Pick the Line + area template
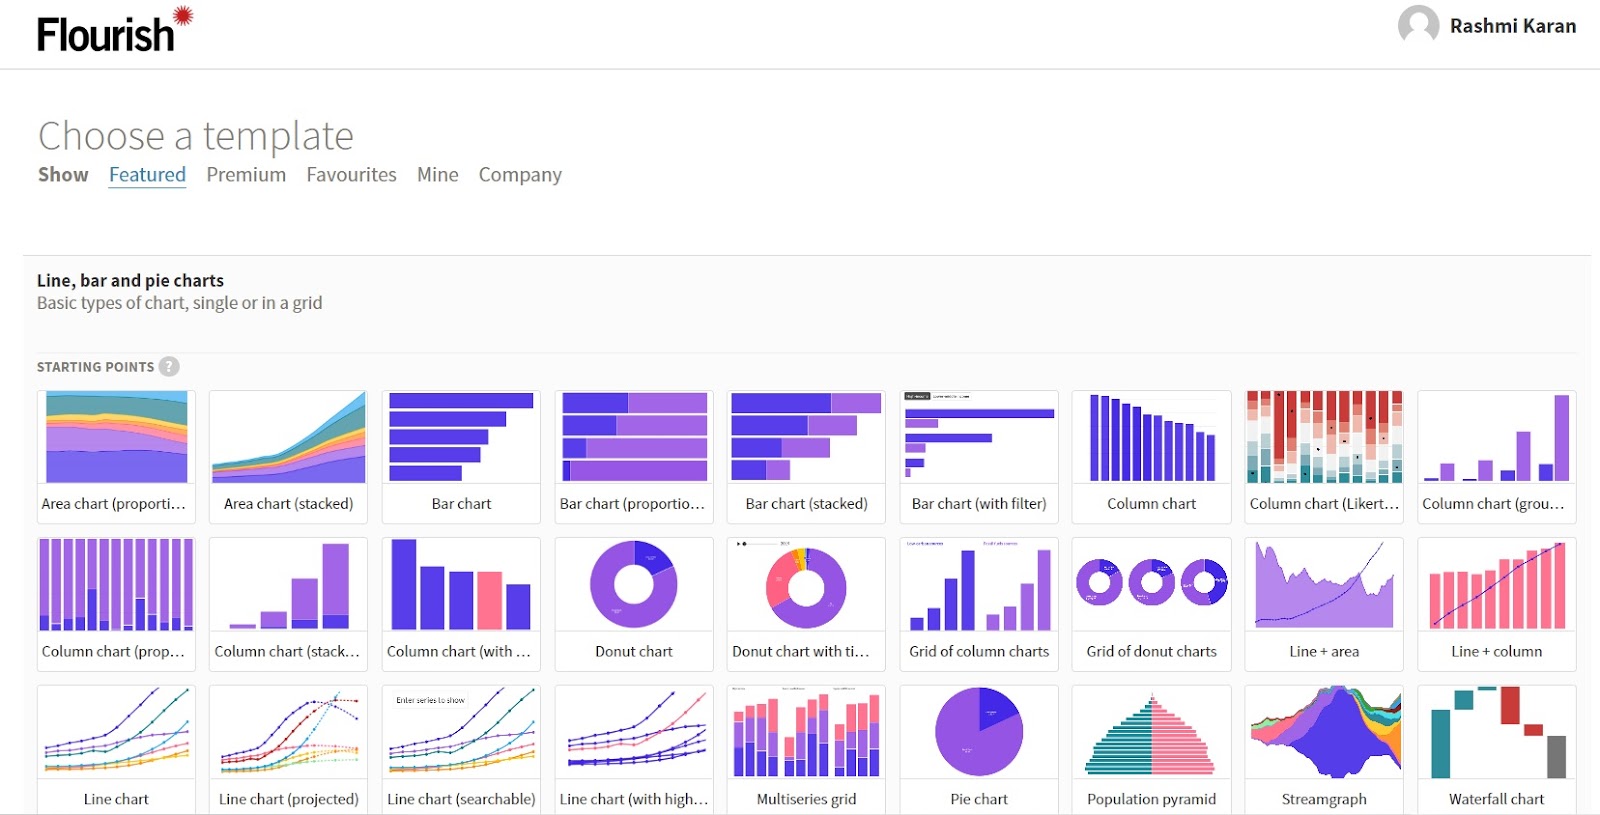Viewport: 1600px width, 815px height. (1324, 604)
